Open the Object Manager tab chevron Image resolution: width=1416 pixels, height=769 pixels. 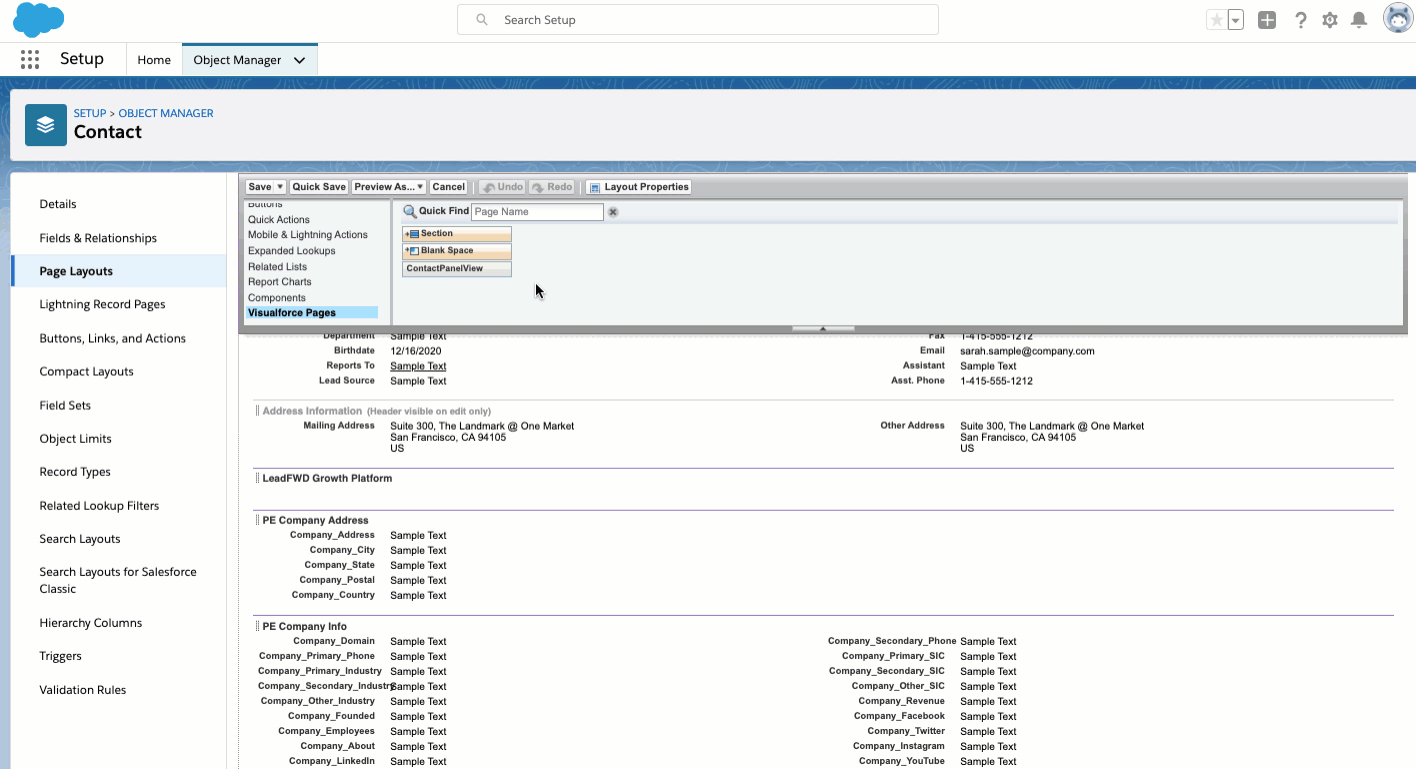299,60
